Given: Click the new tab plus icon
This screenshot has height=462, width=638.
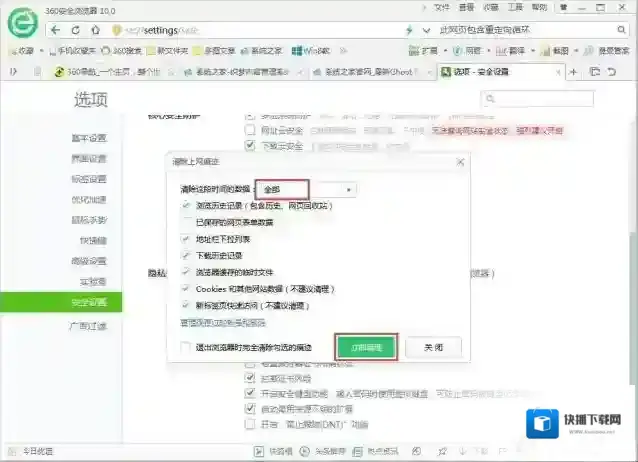Looking at the screenshot, I should pos(574,72).
